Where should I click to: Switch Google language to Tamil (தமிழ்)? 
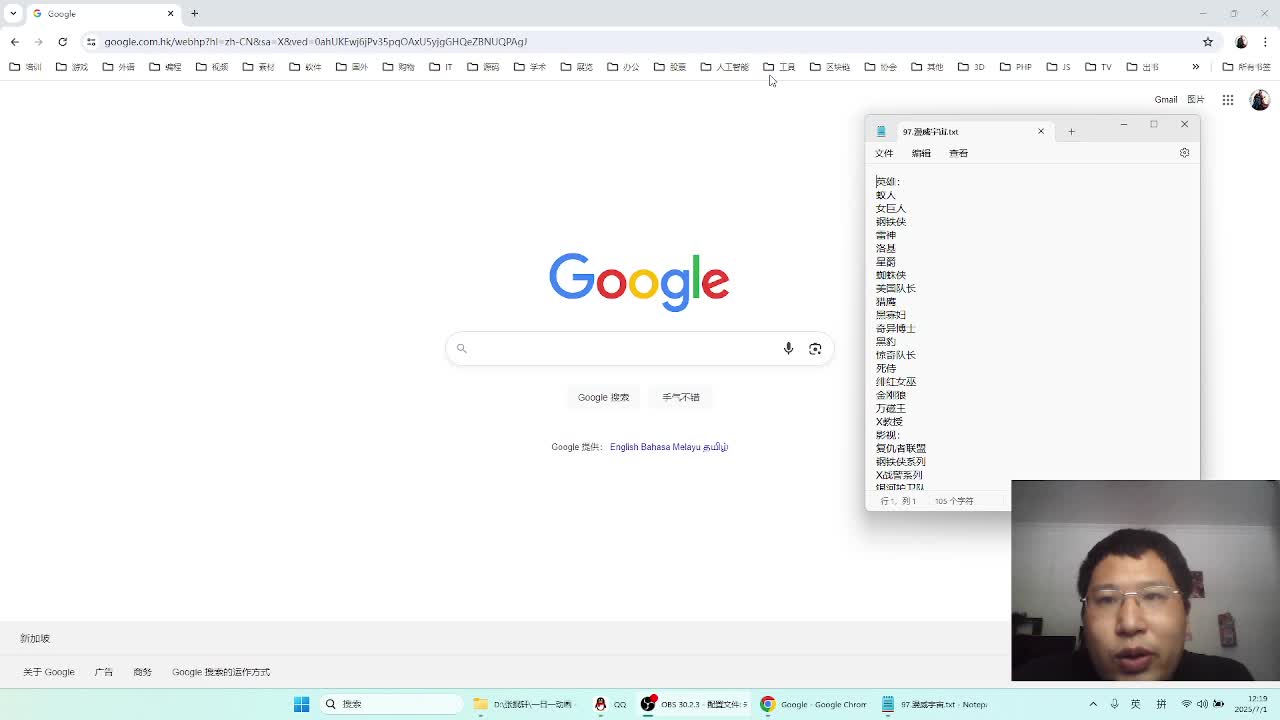714,447
